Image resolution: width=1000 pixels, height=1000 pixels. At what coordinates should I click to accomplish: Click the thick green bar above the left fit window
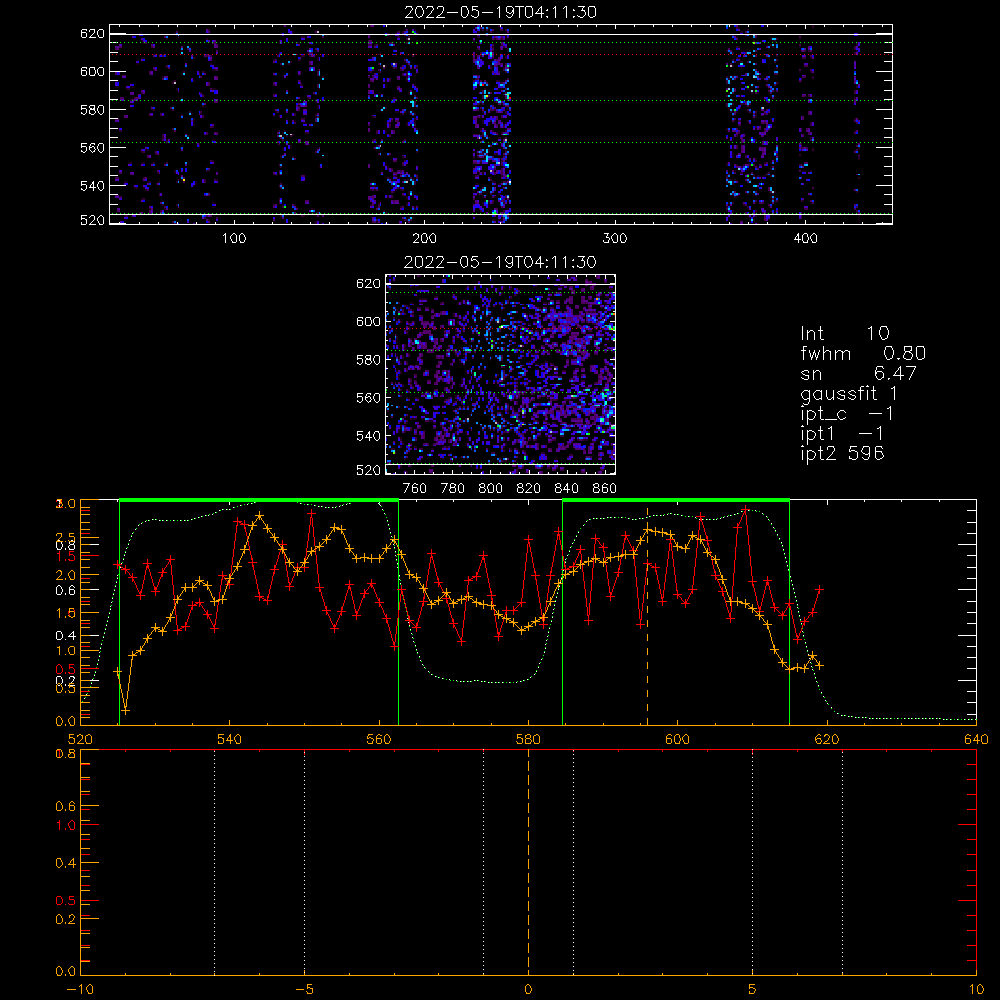[259, 501]
